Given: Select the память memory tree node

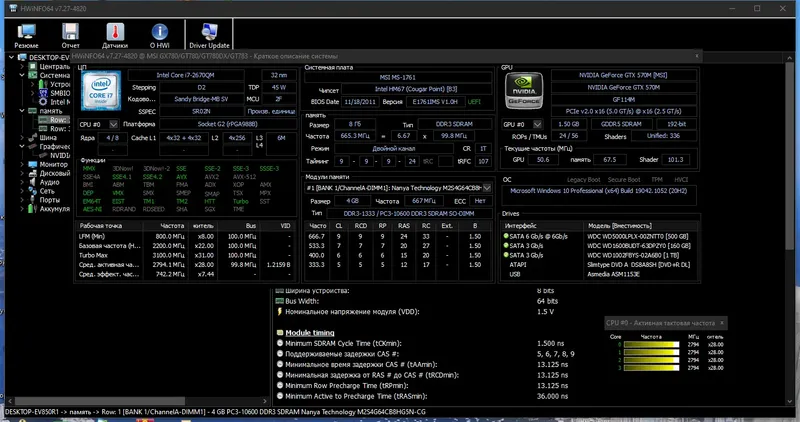Looking at the screenshot, I should pos(51,111).
